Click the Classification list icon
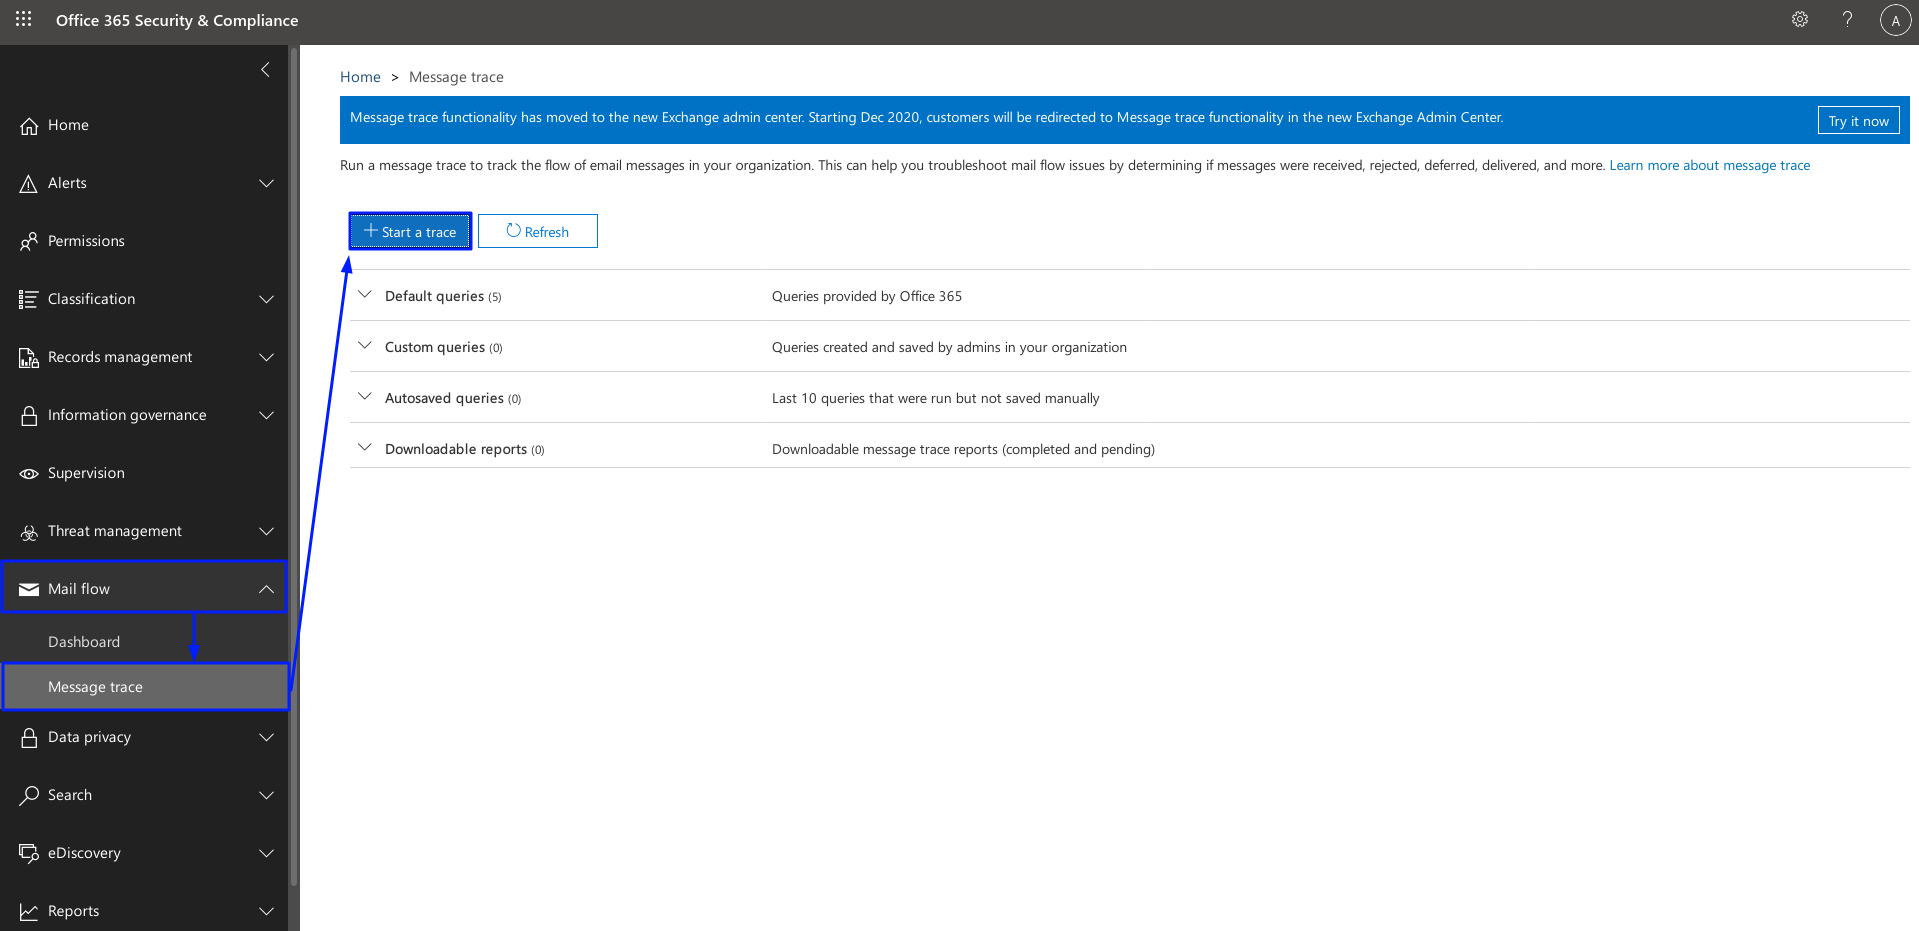Screen dimensions: 1919x931 pos(29,299)
